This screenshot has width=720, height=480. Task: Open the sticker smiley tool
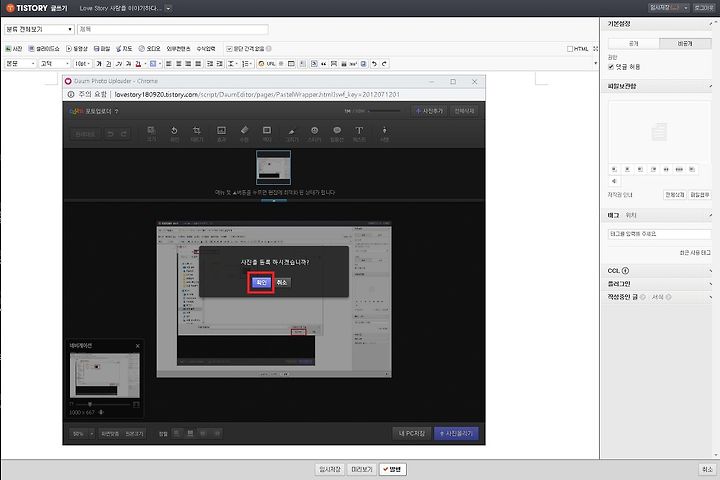coord(315,134)
